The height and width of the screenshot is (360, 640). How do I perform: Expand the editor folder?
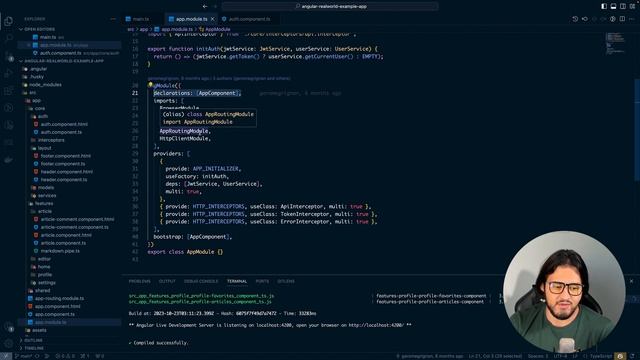(x=44, y=259)
